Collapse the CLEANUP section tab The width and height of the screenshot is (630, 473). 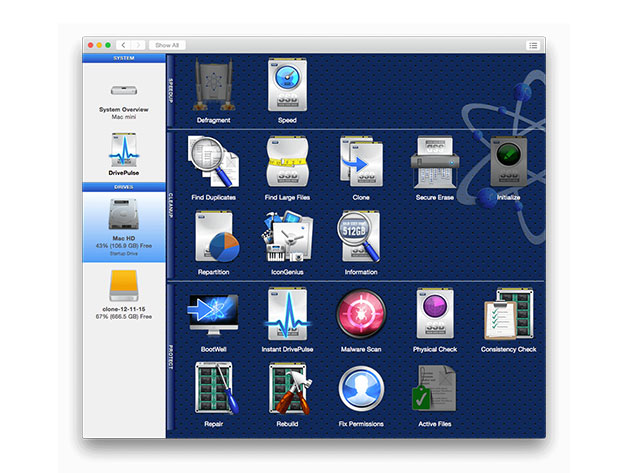[170, 205]
